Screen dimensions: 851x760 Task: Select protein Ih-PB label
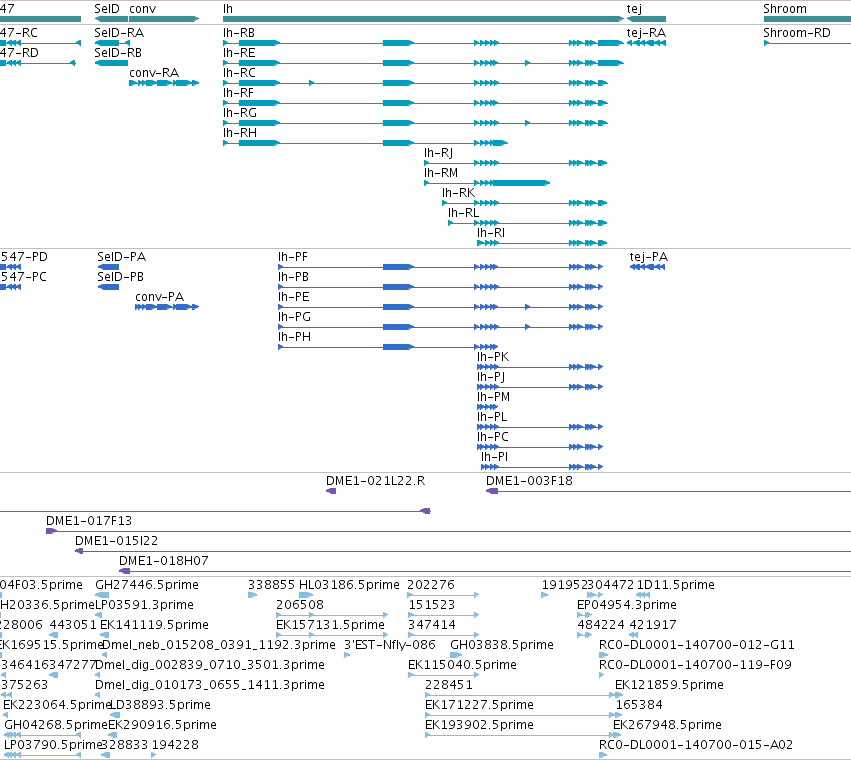click(293, 277)
